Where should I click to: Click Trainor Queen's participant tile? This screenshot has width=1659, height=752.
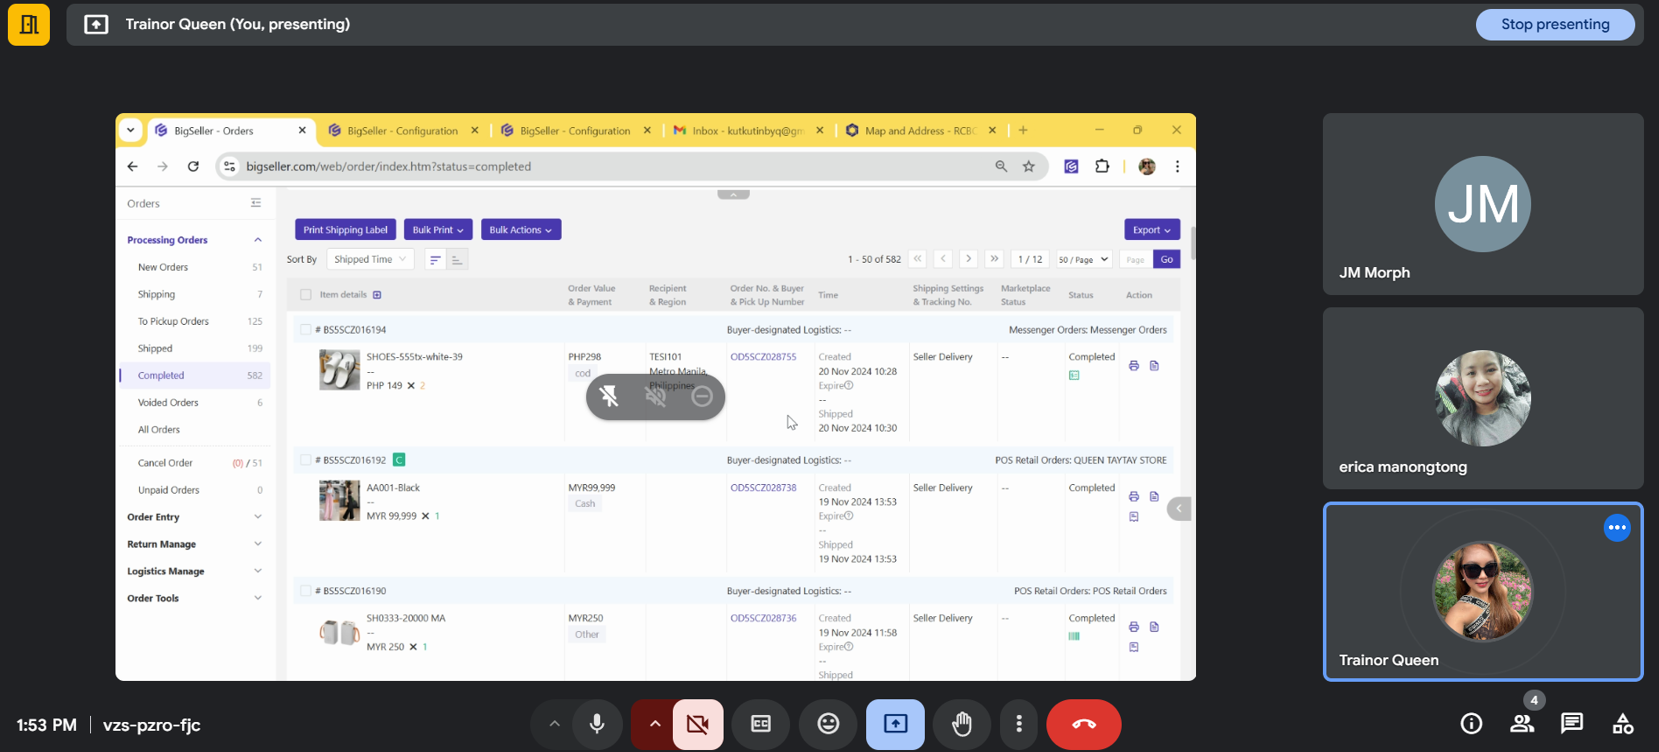tap(1482, 591)
